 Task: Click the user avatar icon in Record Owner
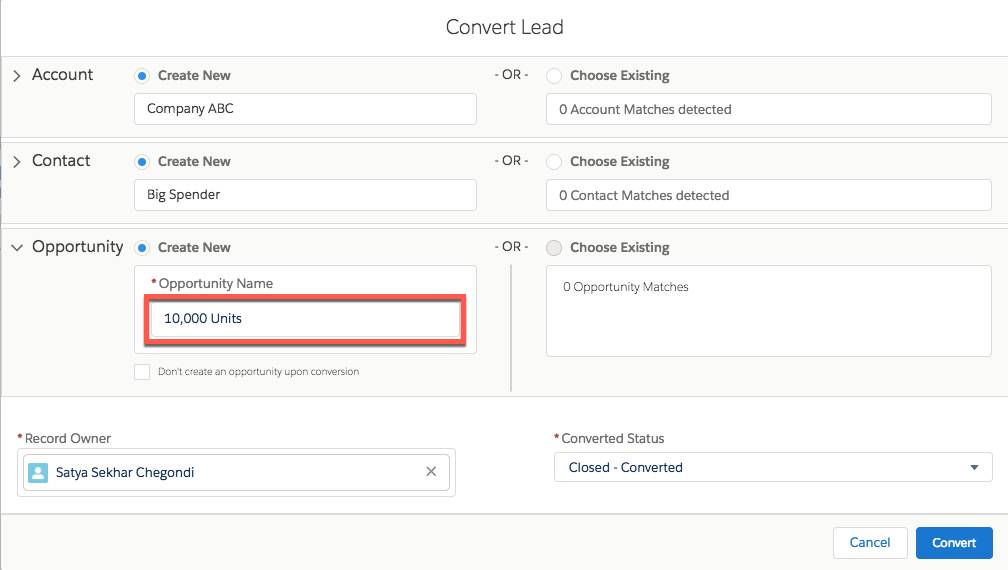[38, 473]
